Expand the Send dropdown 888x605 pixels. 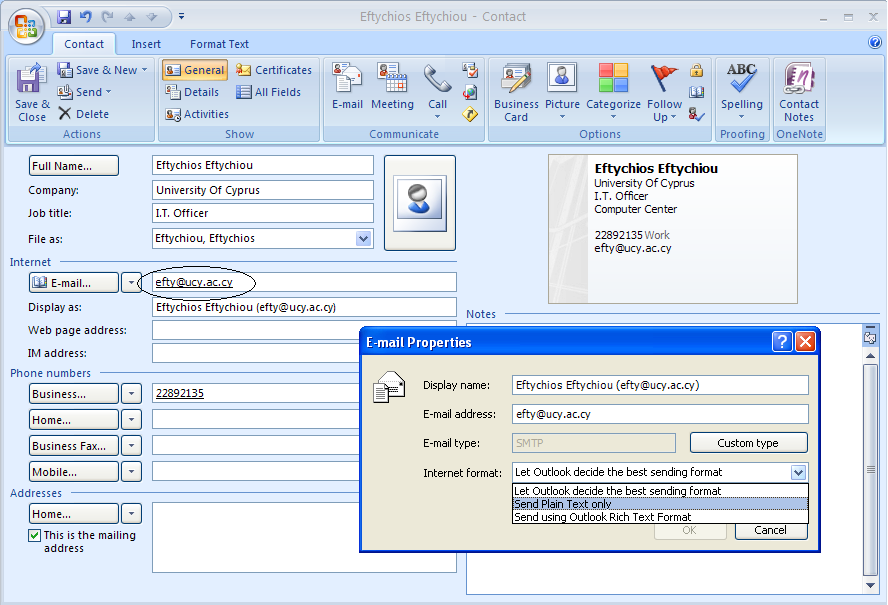108,92
